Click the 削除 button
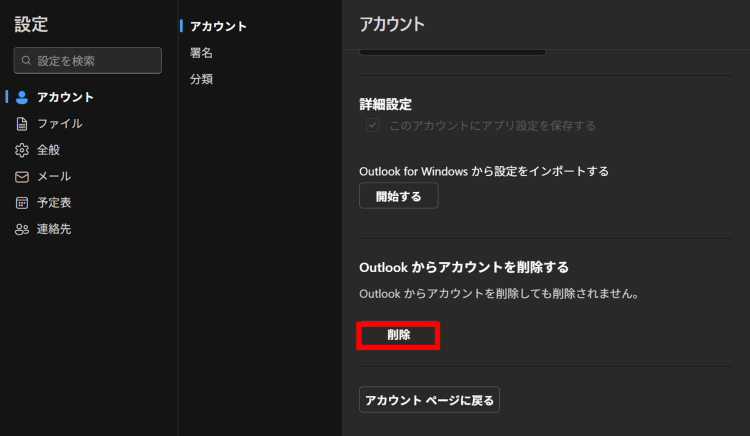The width and height of the screenshot is (750, 436). click(x=398, y=335)
